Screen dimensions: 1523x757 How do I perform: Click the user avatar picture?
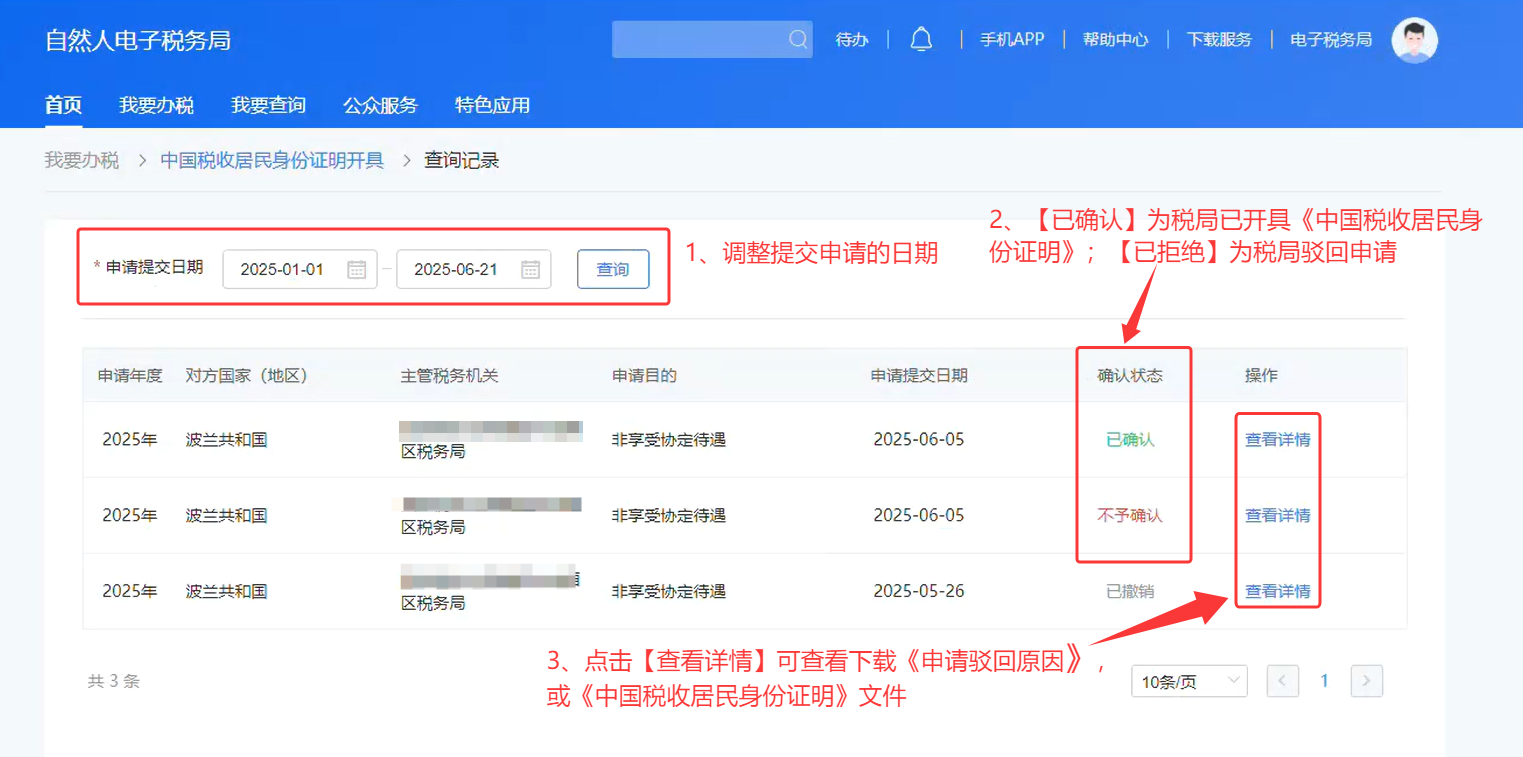tap(1414, 41)
